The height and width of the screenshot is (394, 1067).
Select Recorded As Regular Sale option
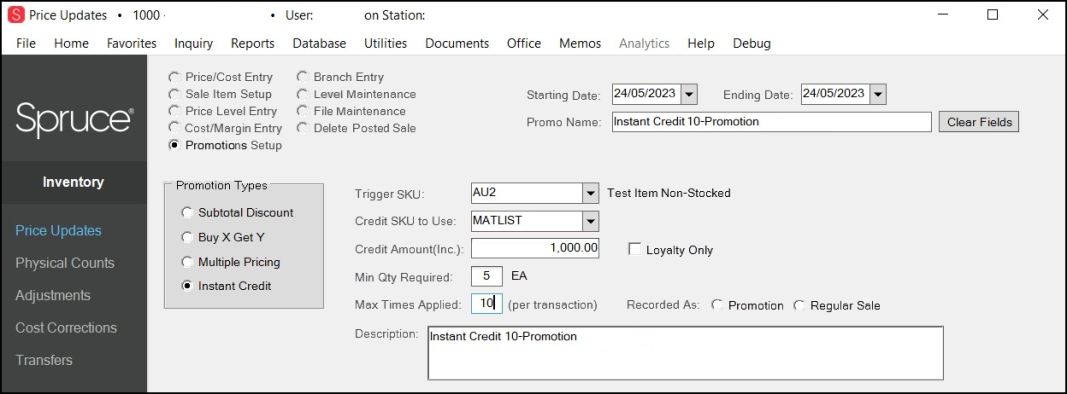coord(799,306)
